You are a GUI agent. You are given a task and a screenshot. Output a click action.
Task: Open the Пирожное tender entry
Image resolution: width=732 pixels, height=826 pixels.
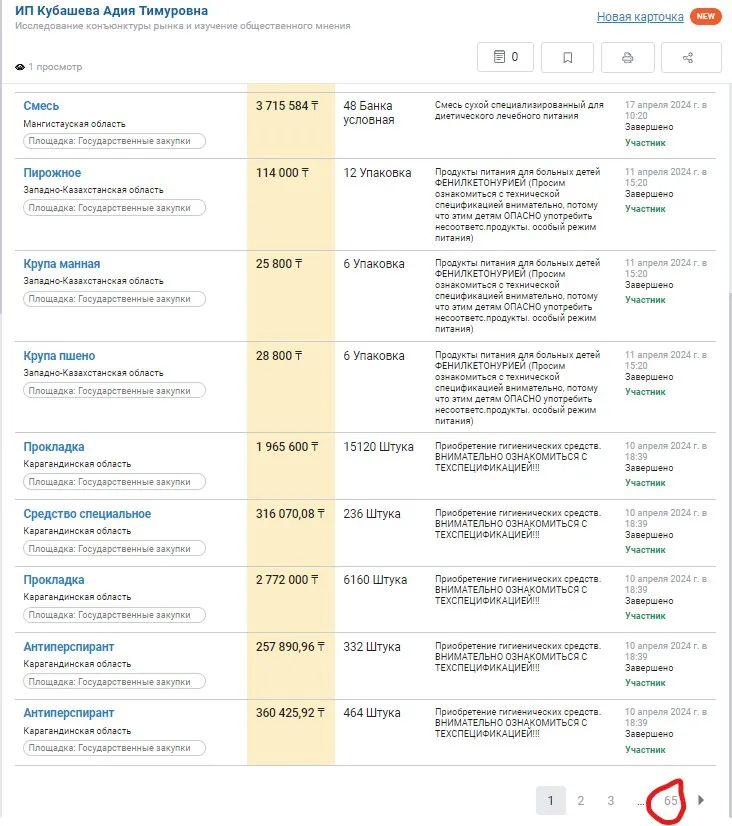click(x=52, y=173)
